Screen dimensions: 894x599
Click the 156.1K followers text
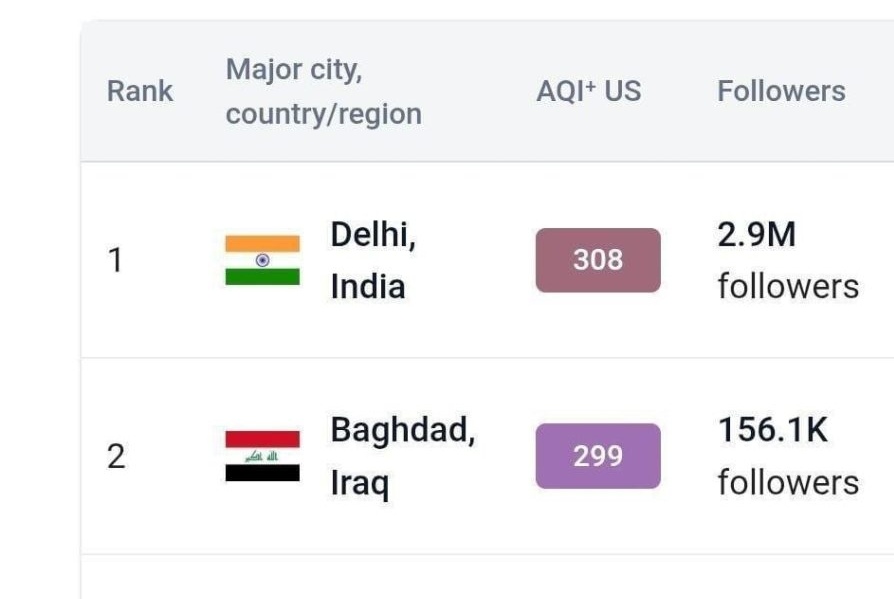tap(772, 431)
